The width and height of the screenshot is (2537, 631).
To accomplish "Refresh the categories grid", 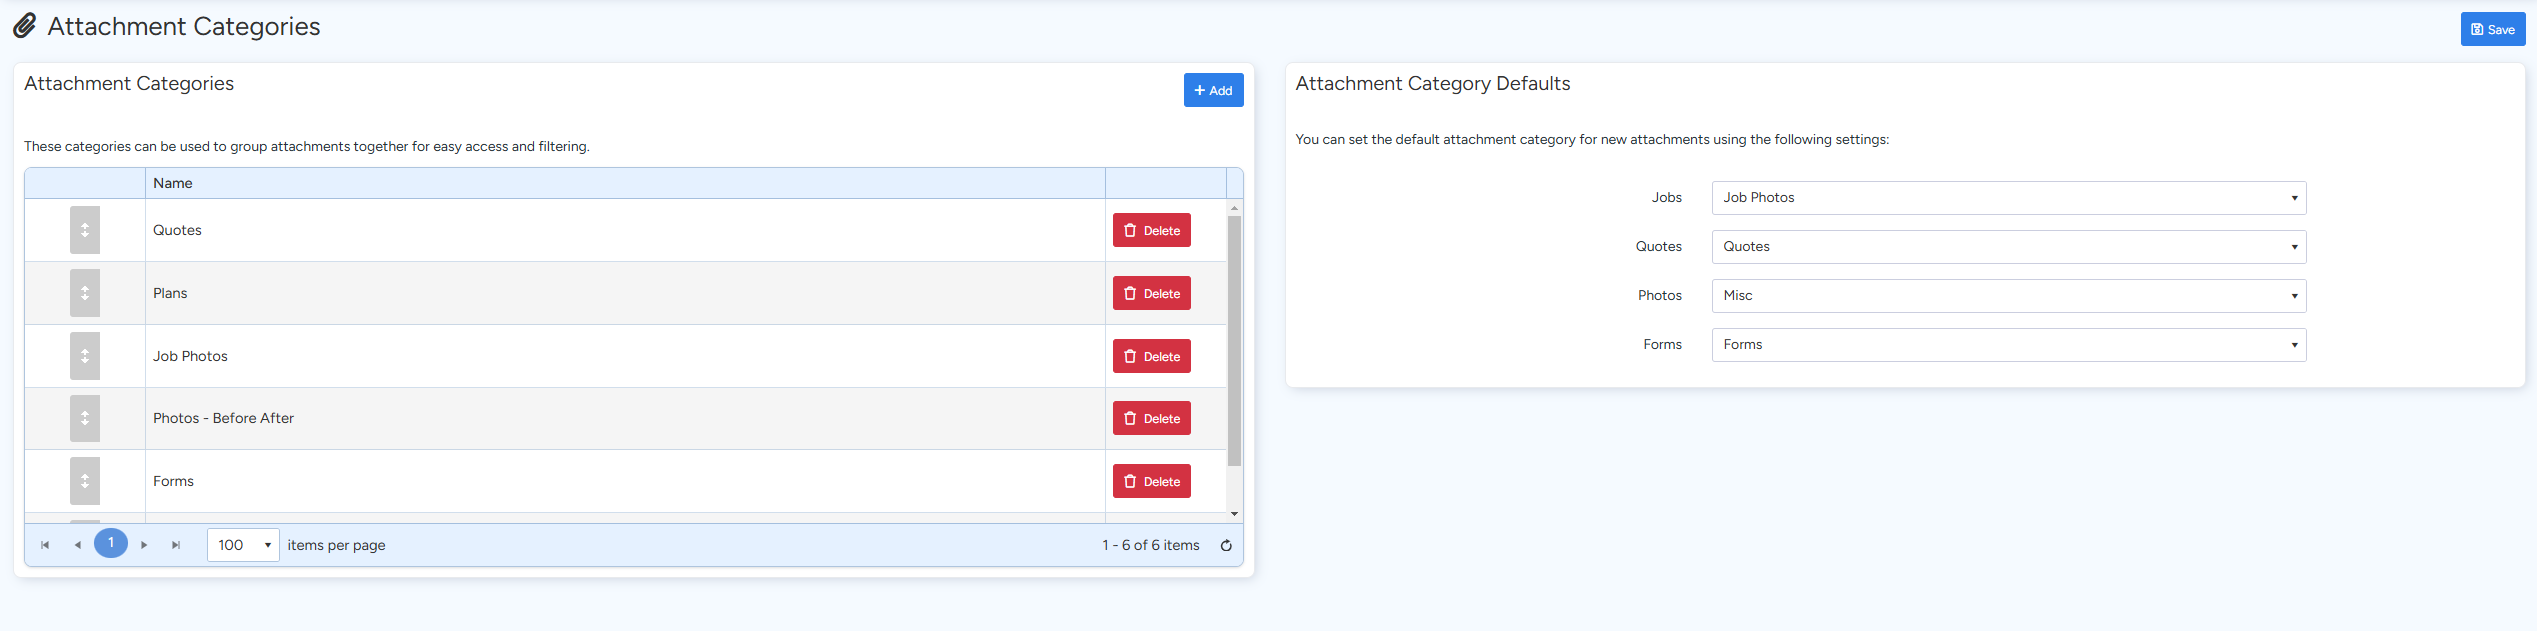I will (x=1226, y=545).
